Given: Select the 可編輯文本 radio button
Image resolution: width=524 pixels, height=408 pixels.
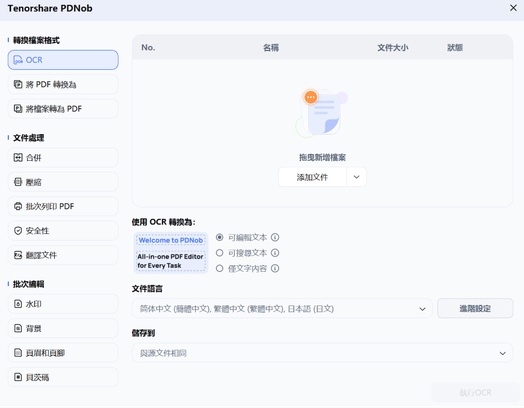Looking at the screenshot, I should (220, 238).
